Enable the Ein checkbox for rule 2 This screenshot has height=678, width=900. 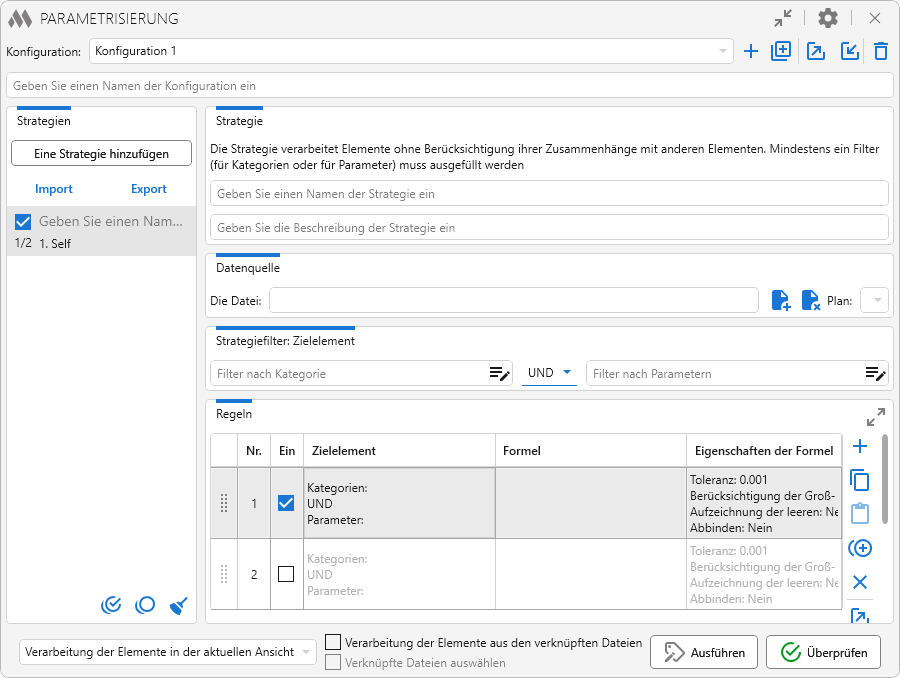pyautogui.click(x=286, y=574)
